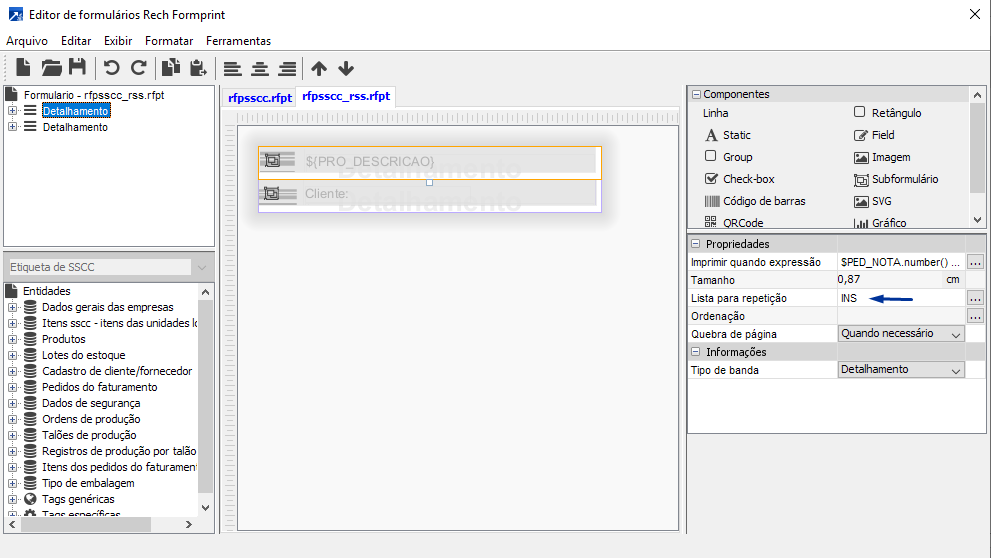Center-align the selection
This screenshot has height=558, width=991.
[260, 68]
